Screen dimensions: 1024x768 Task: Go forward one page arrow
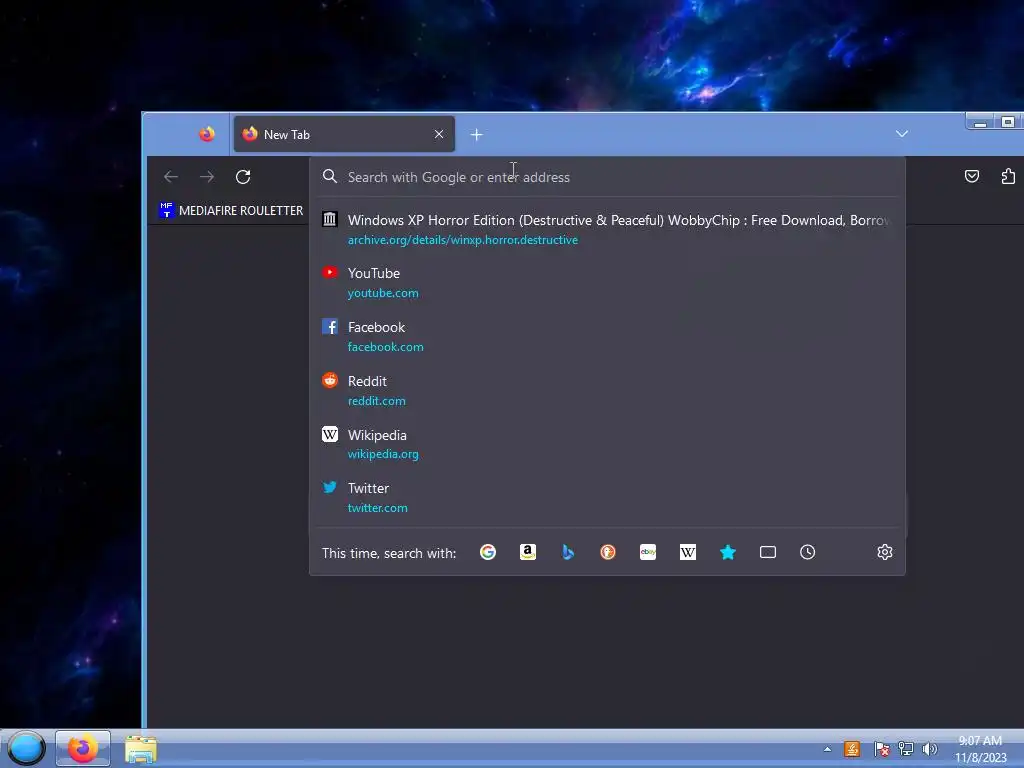coord(207,177)
